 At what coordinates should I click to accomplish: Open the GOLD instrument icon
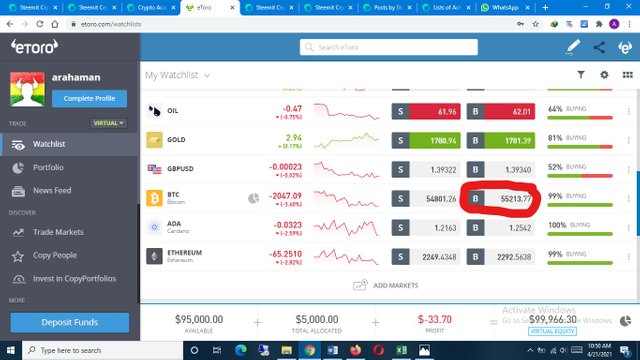(154, 140)
